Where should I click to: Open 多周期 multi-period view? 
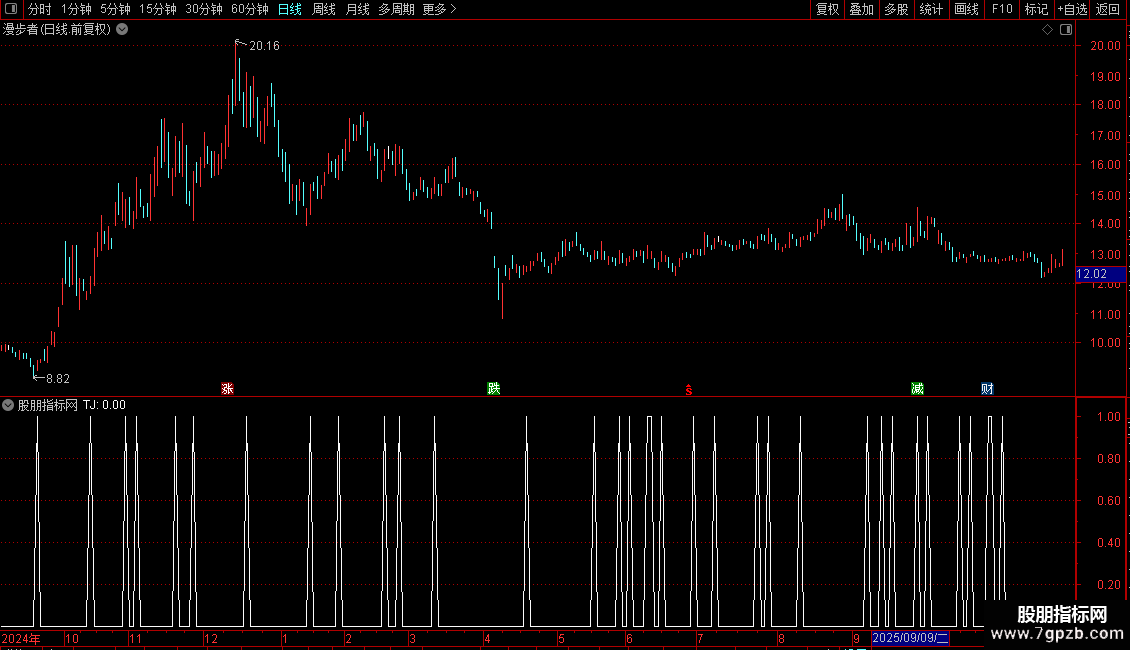pos(396,9)
